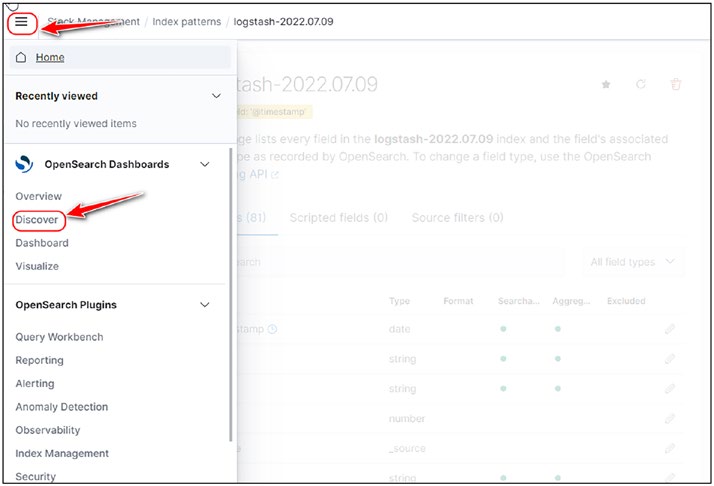714x486 pixels.
Task: Click Index patterns breadcrumb
Action: (186, 21)
